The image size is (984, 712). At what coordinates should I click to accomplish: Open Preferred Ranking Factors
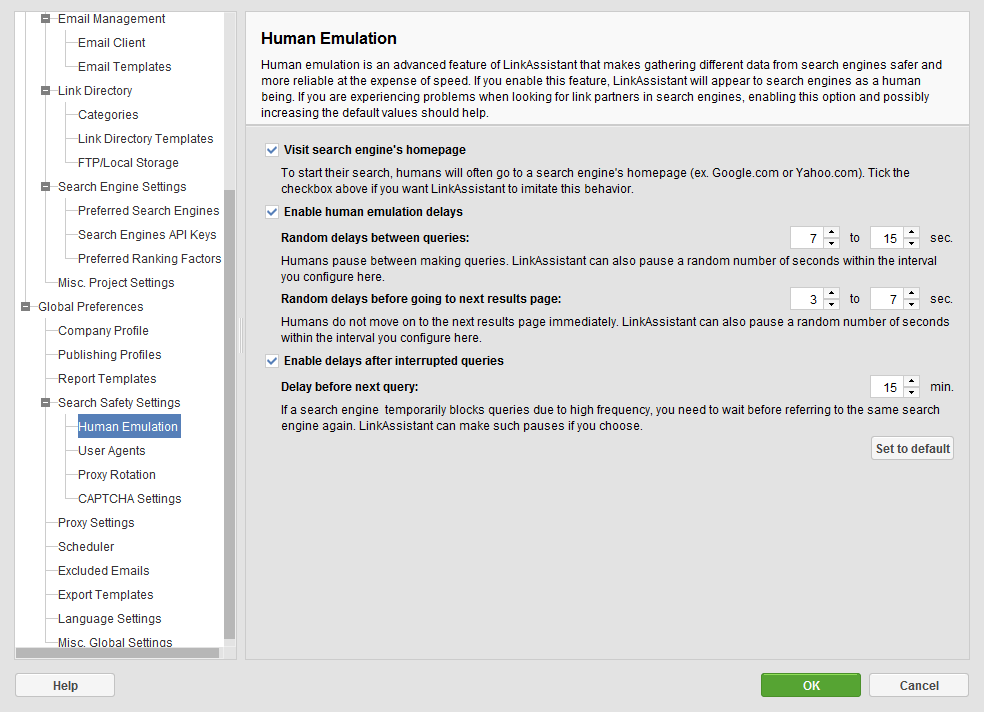tap(149, 258)
